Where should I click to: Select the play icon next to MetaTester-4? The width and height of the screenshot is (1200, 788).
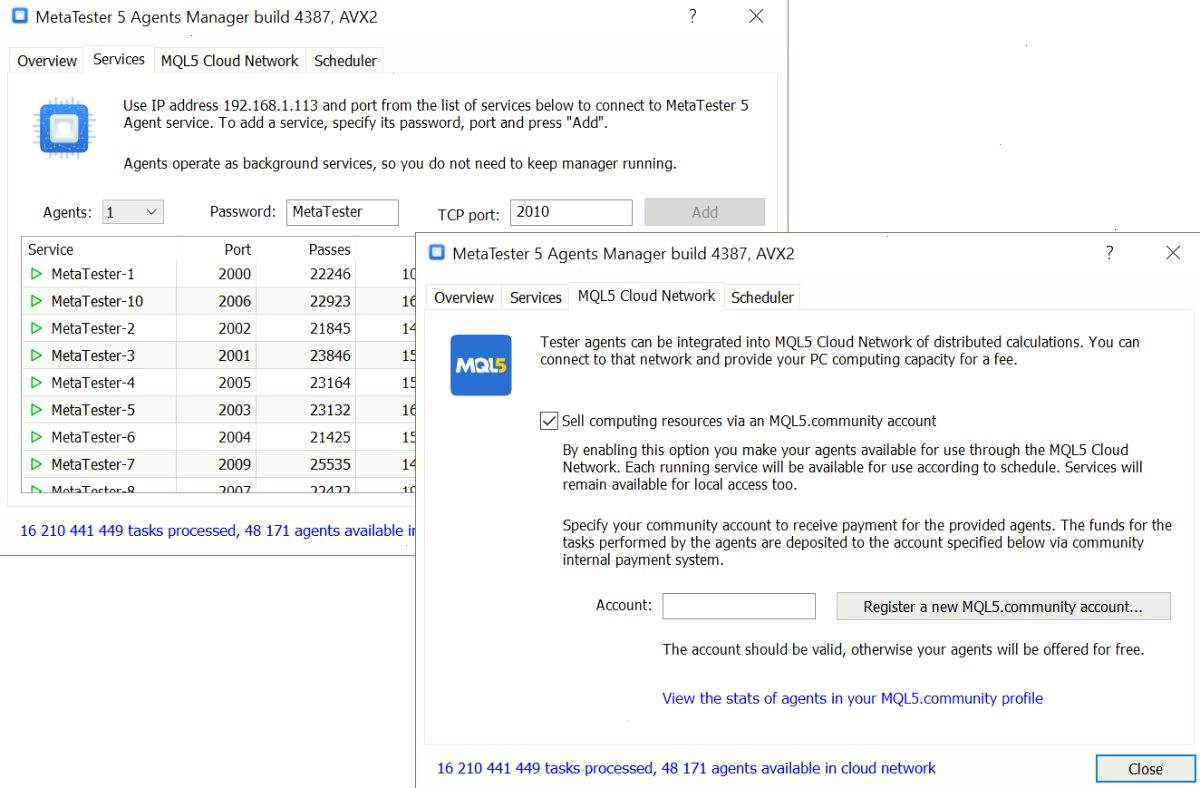(x=36, y=383)
